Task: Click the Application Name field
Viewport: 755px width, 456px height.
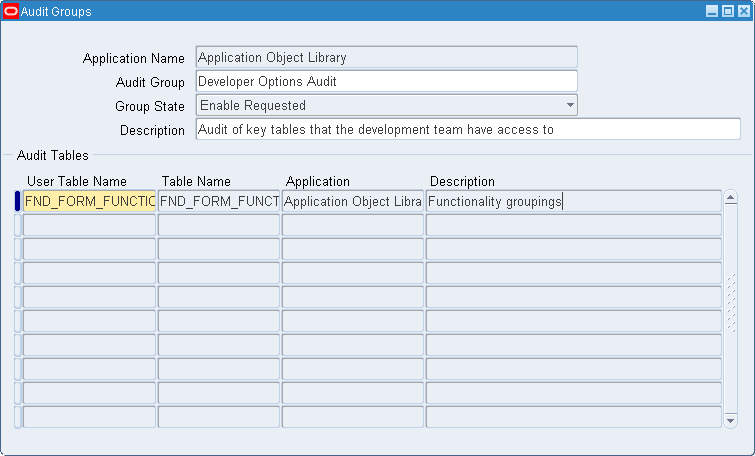Action: click(387, 57)
